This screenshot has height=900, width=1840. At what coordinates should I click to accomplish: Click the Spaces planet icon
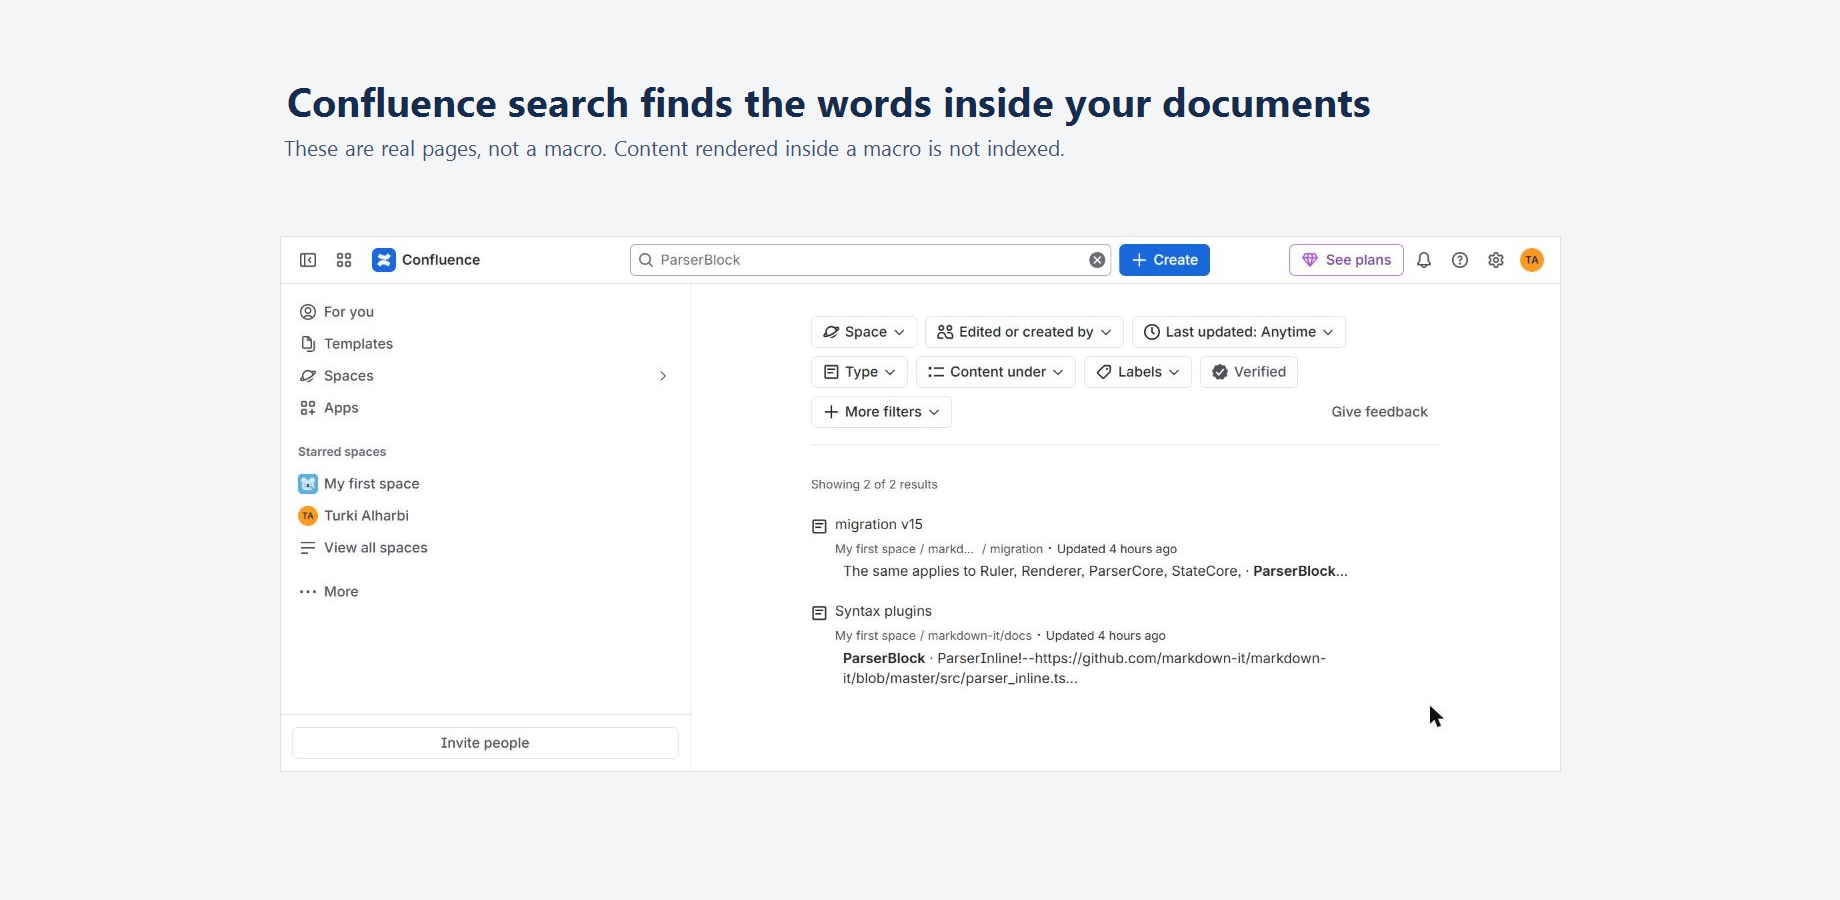308,376
